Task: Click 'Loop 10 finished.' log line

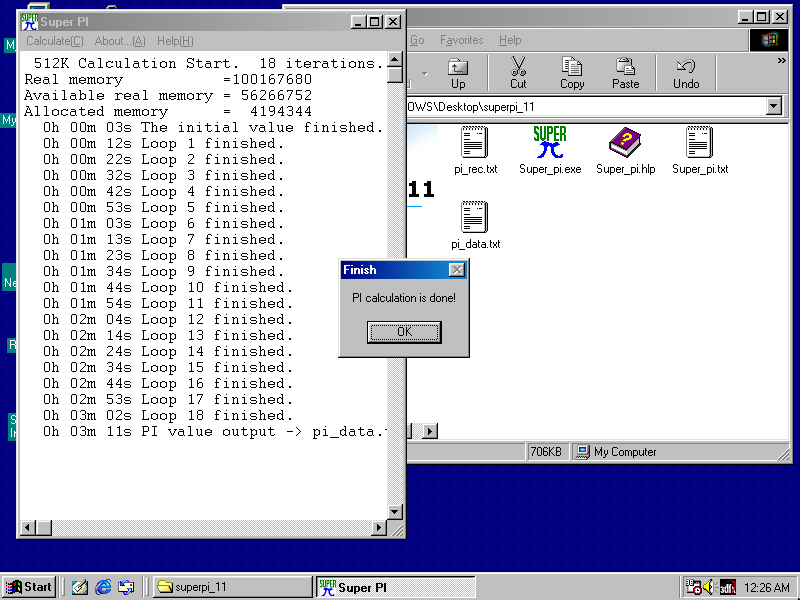Action: point(168,287)
